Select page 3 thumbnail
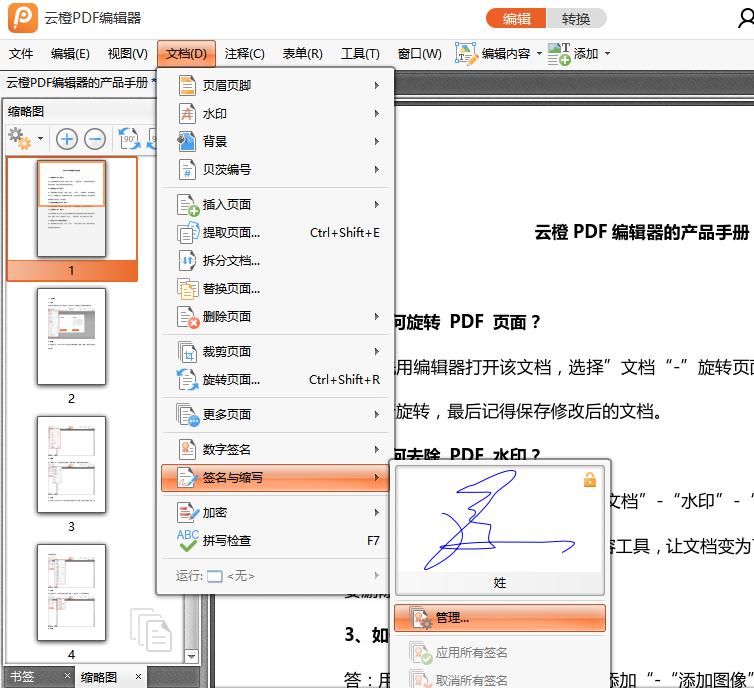Viewport: 754px width, 688px height. coord(72,464)
